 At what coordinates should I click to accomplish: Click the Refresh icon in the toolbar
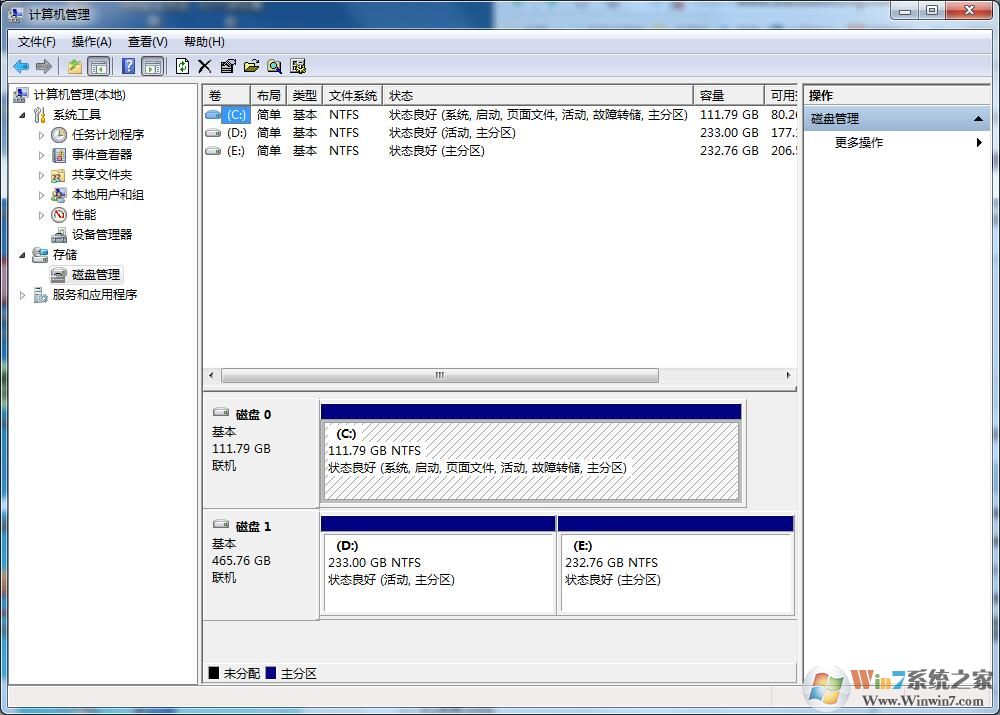coord(182,66)
